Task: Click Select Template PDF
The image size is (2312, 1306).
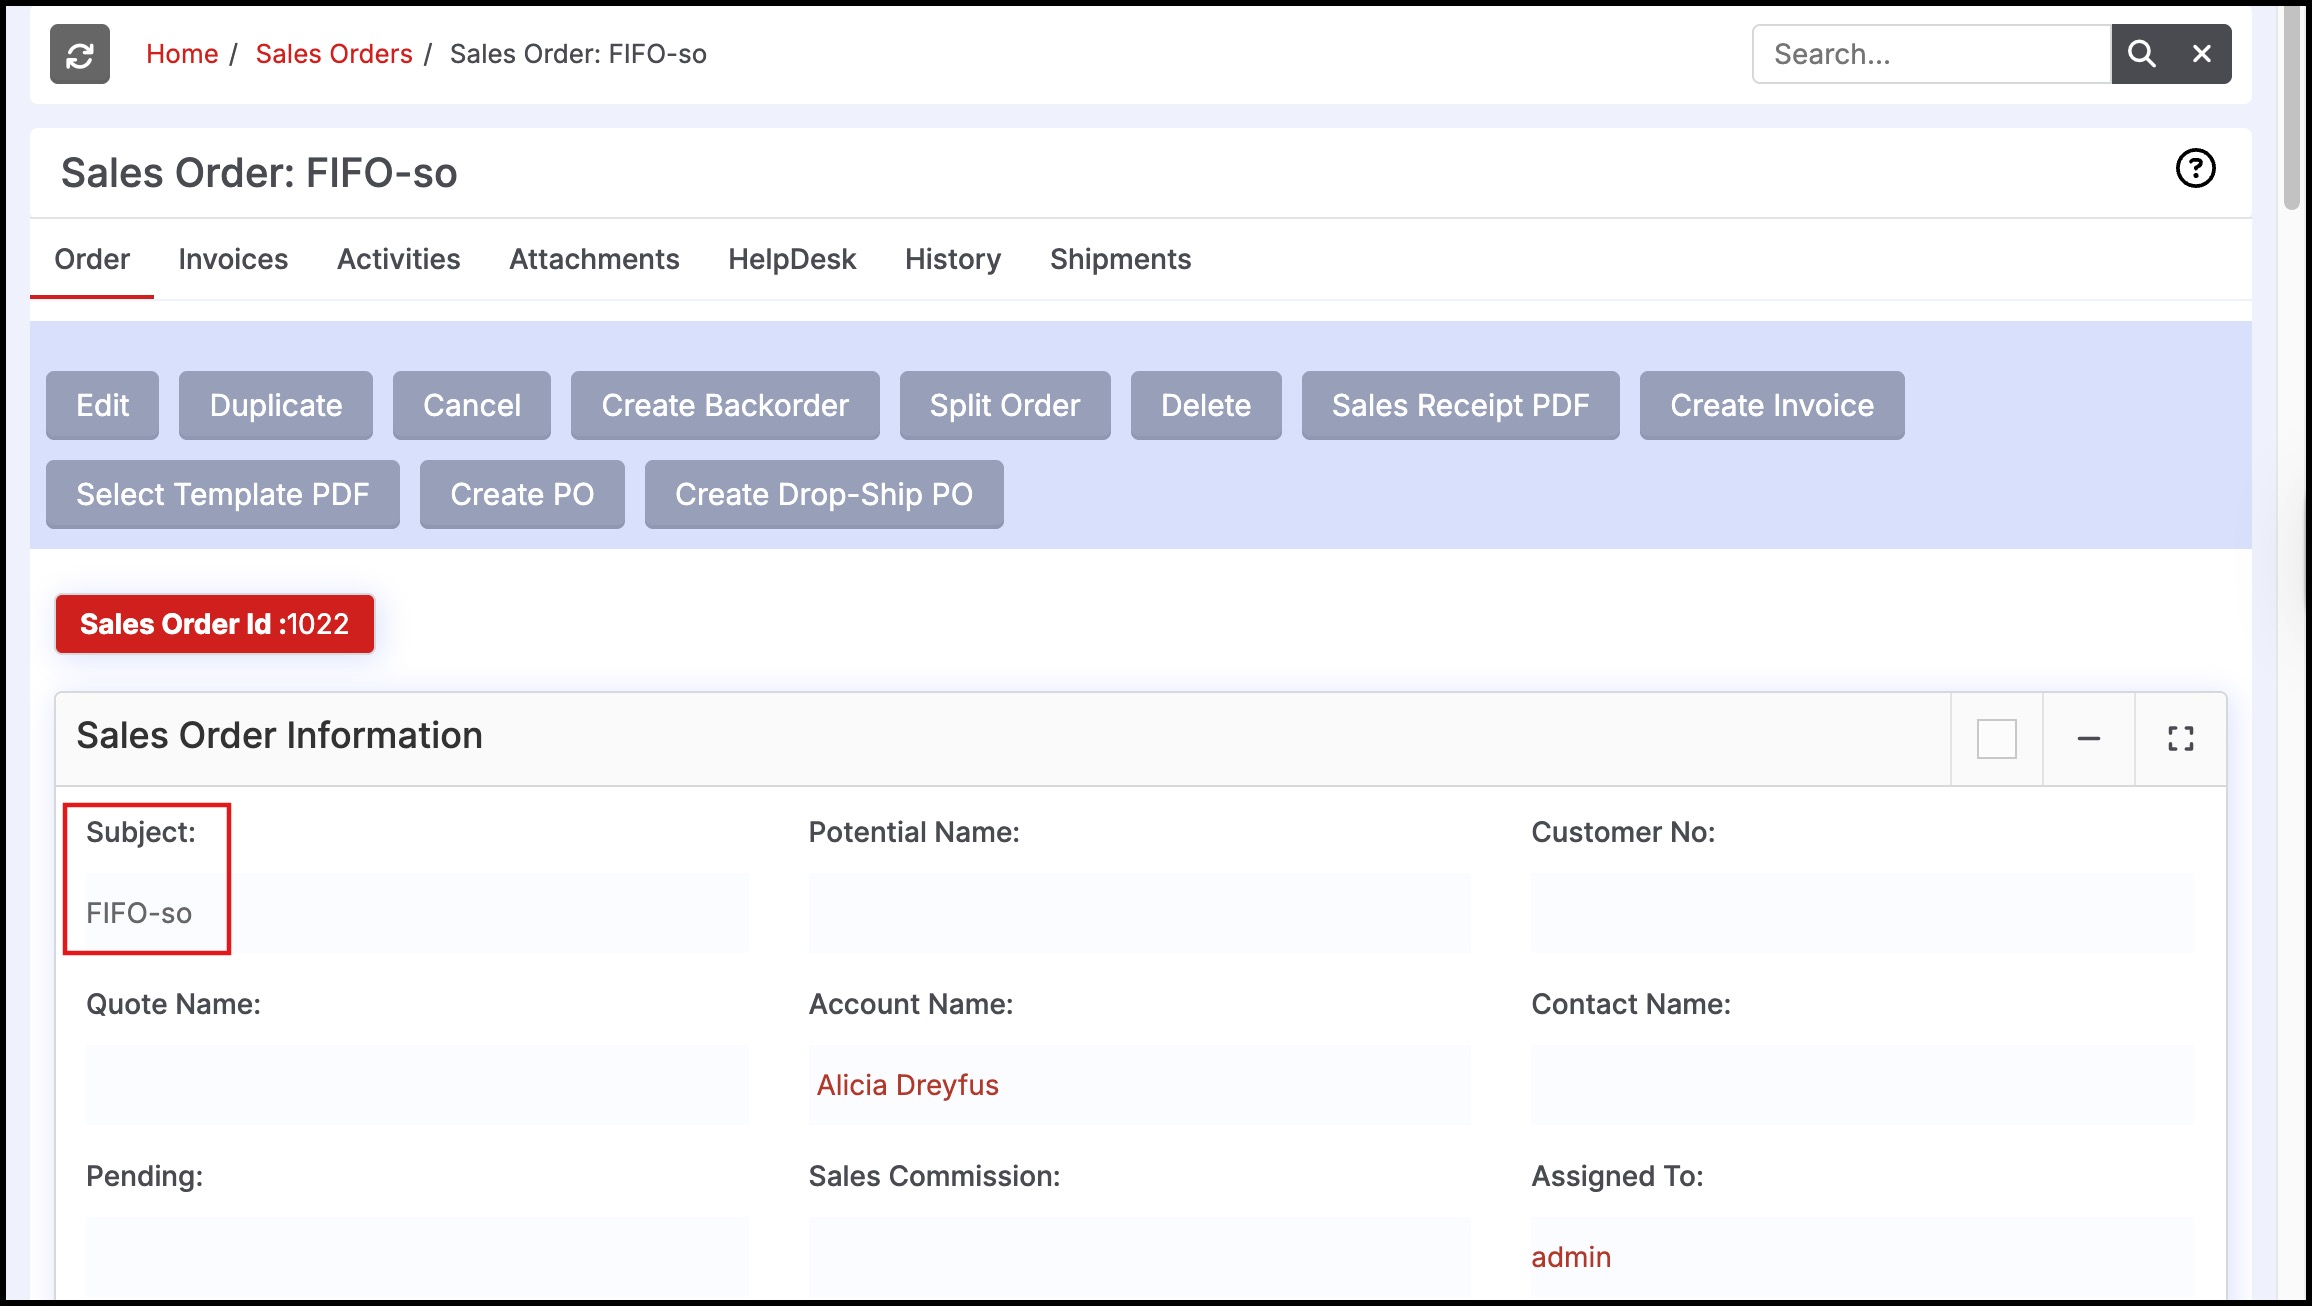Action: 223,494
